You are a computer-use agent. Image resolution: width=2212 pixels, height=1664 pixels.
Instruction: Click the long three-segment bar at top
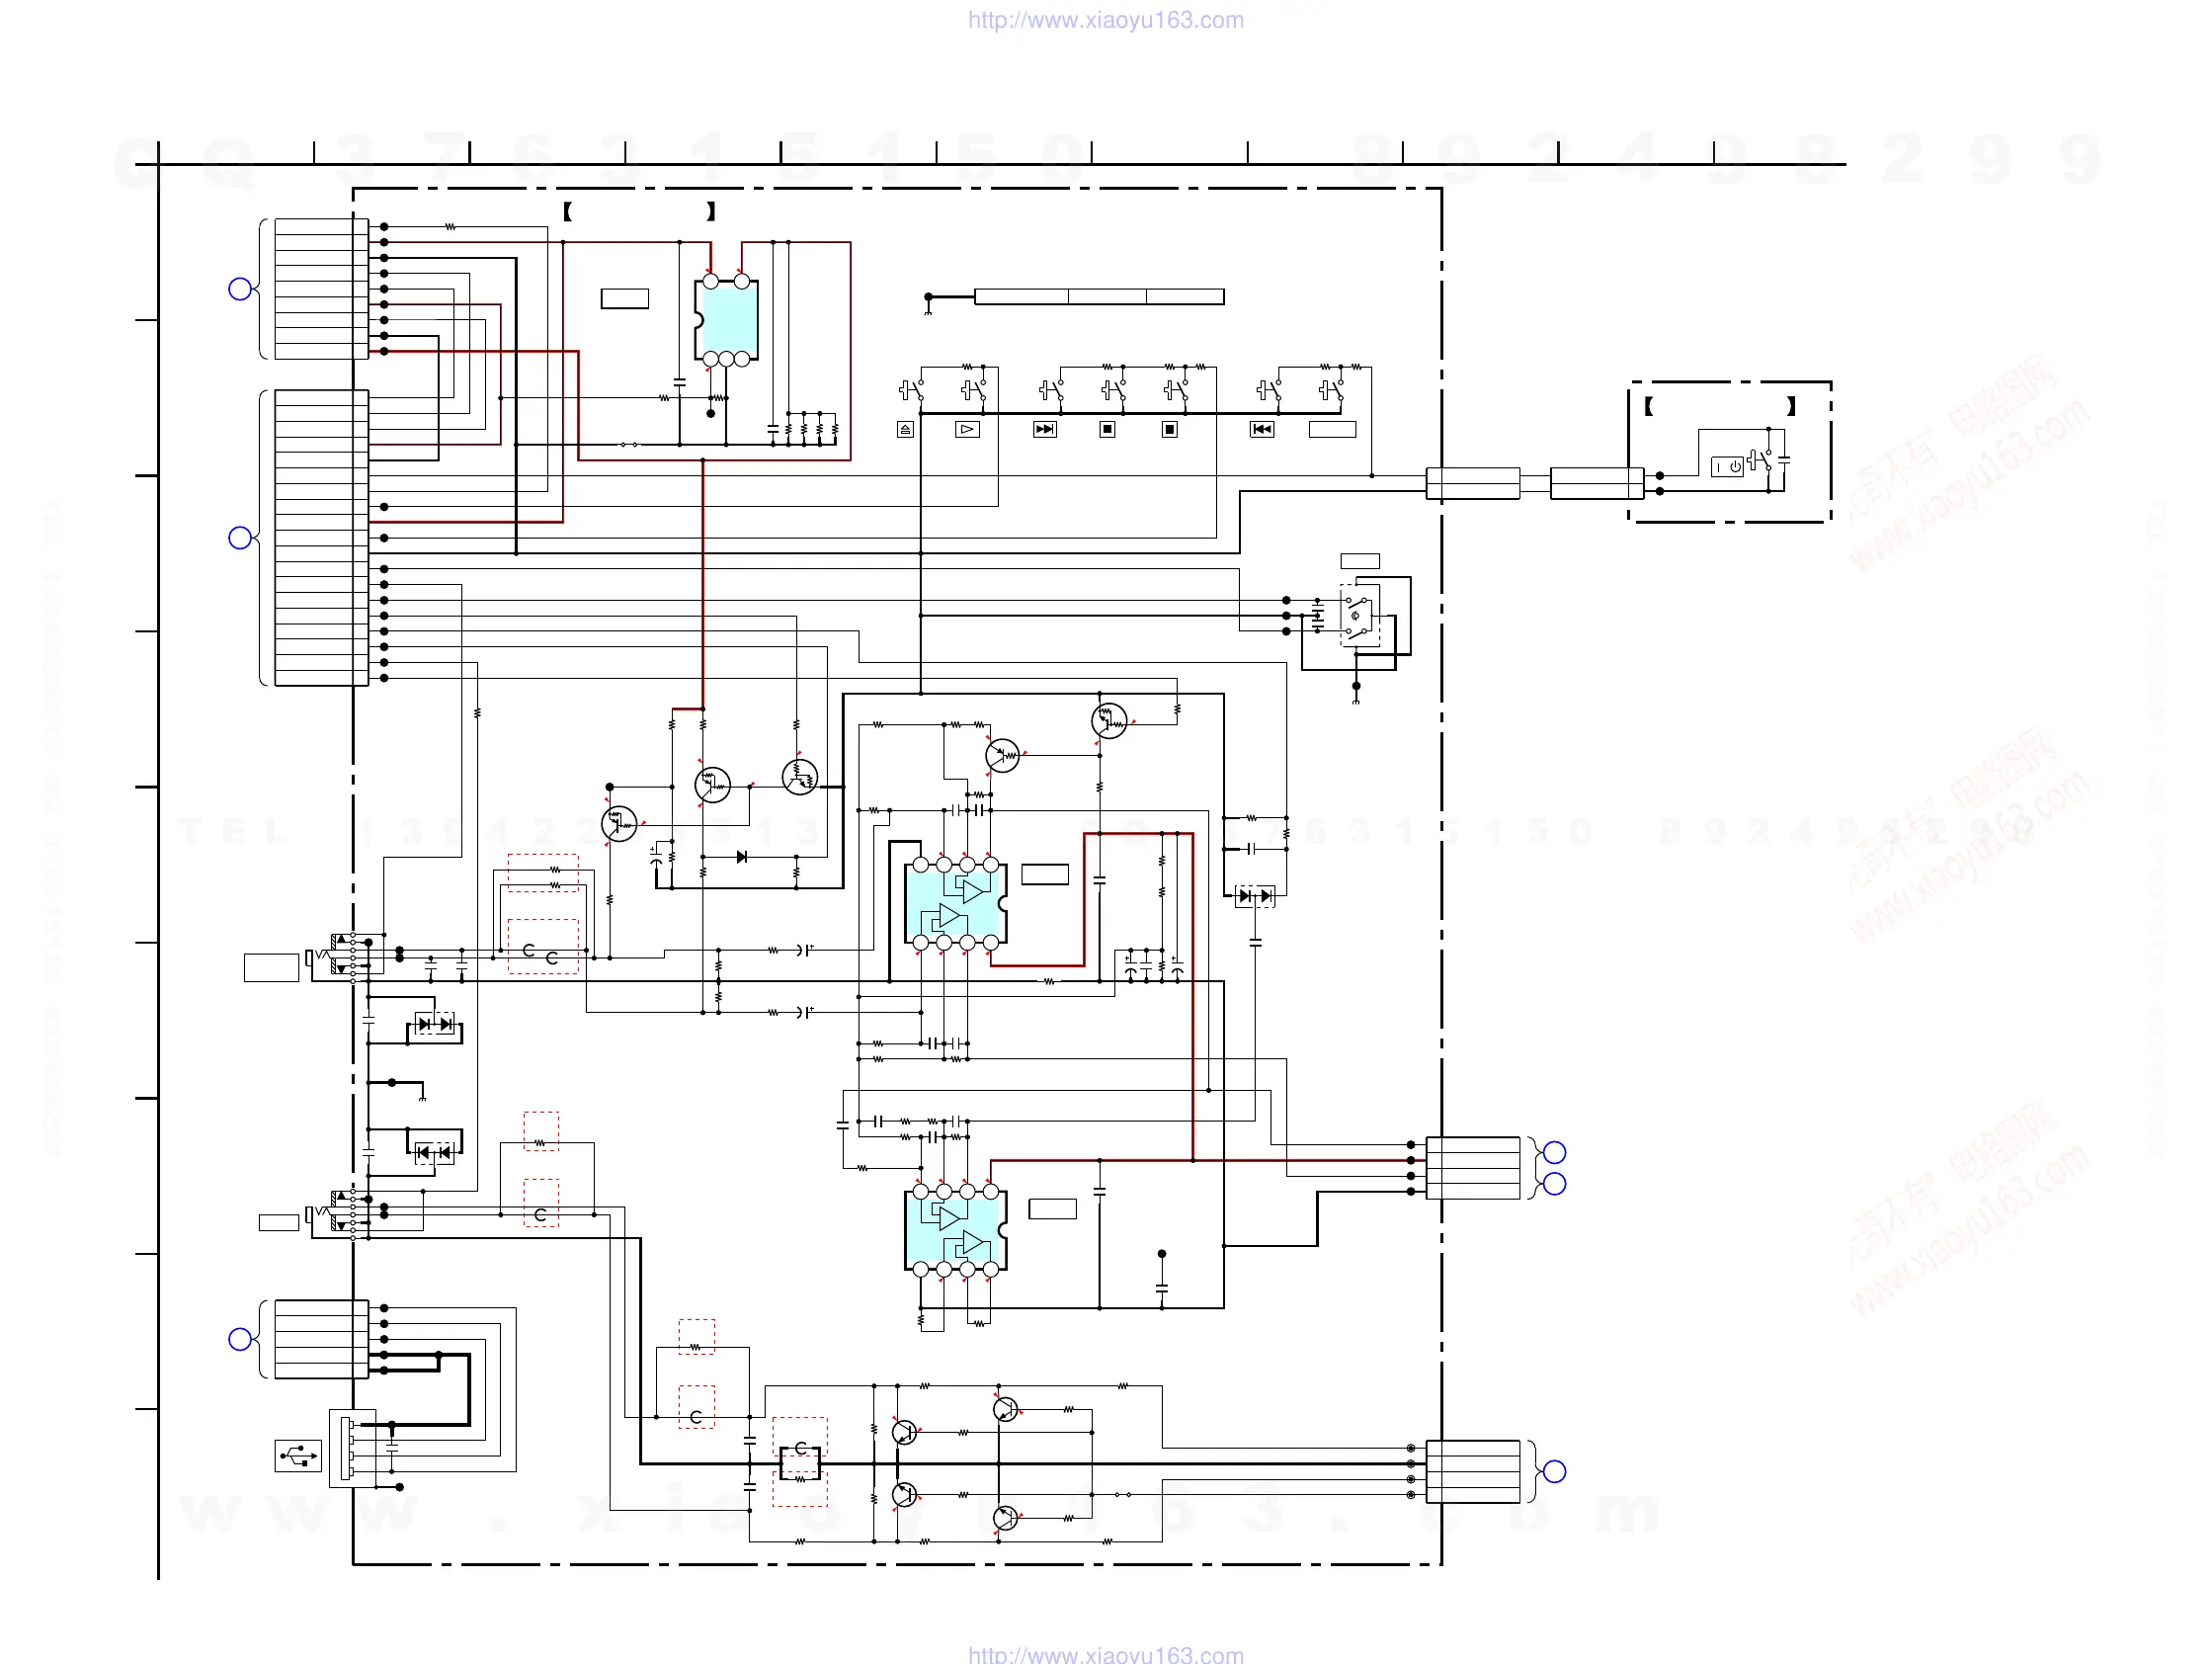(1098, 297)
